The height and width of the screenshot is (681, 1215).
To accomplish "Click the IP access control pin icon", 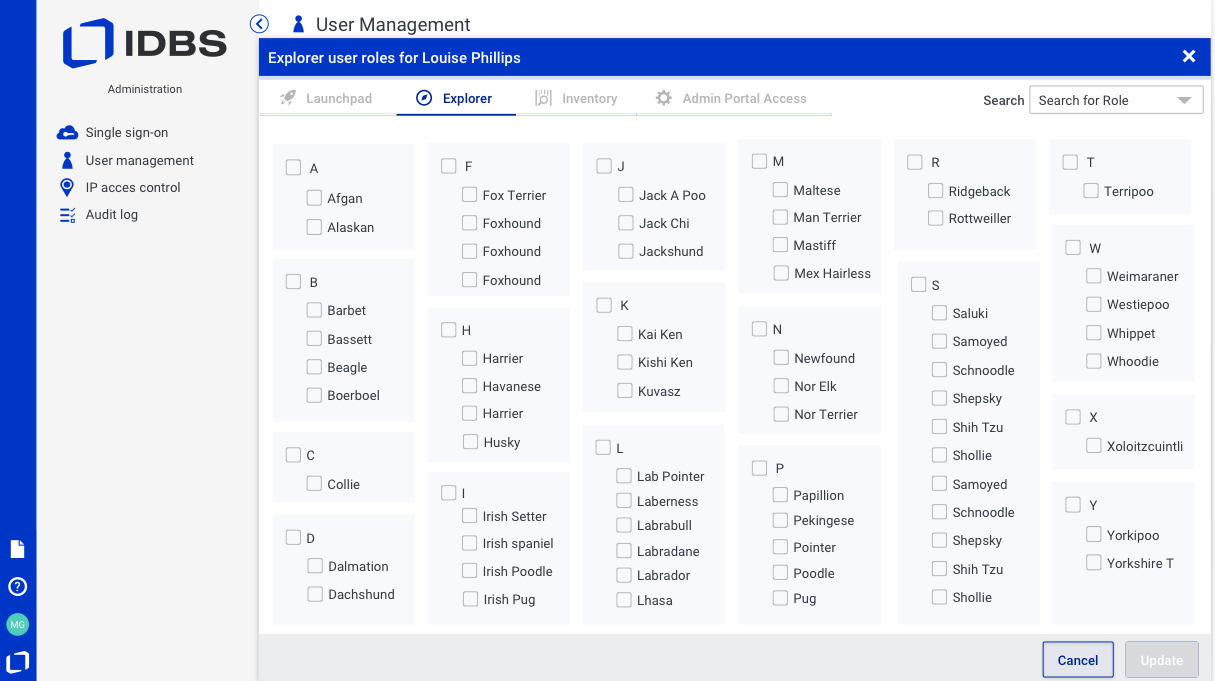I will coord(67,187).
